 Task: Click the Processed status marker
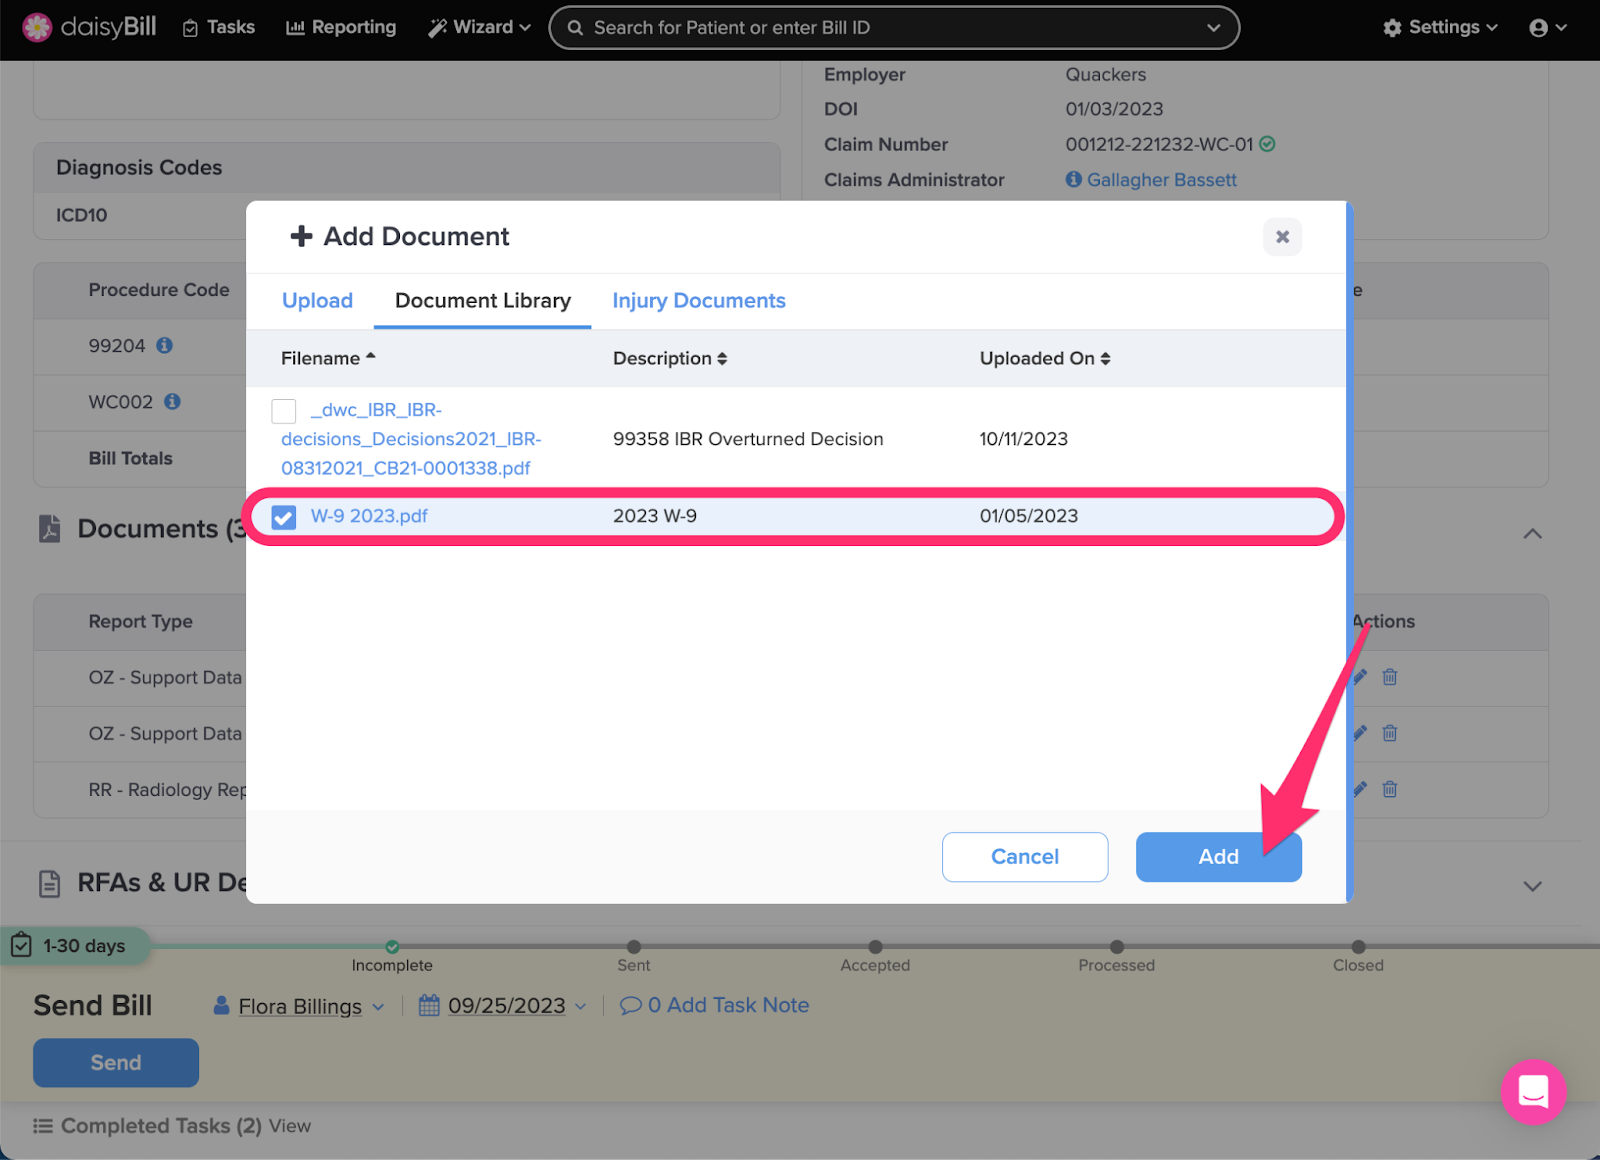(x=1117, y=947)
